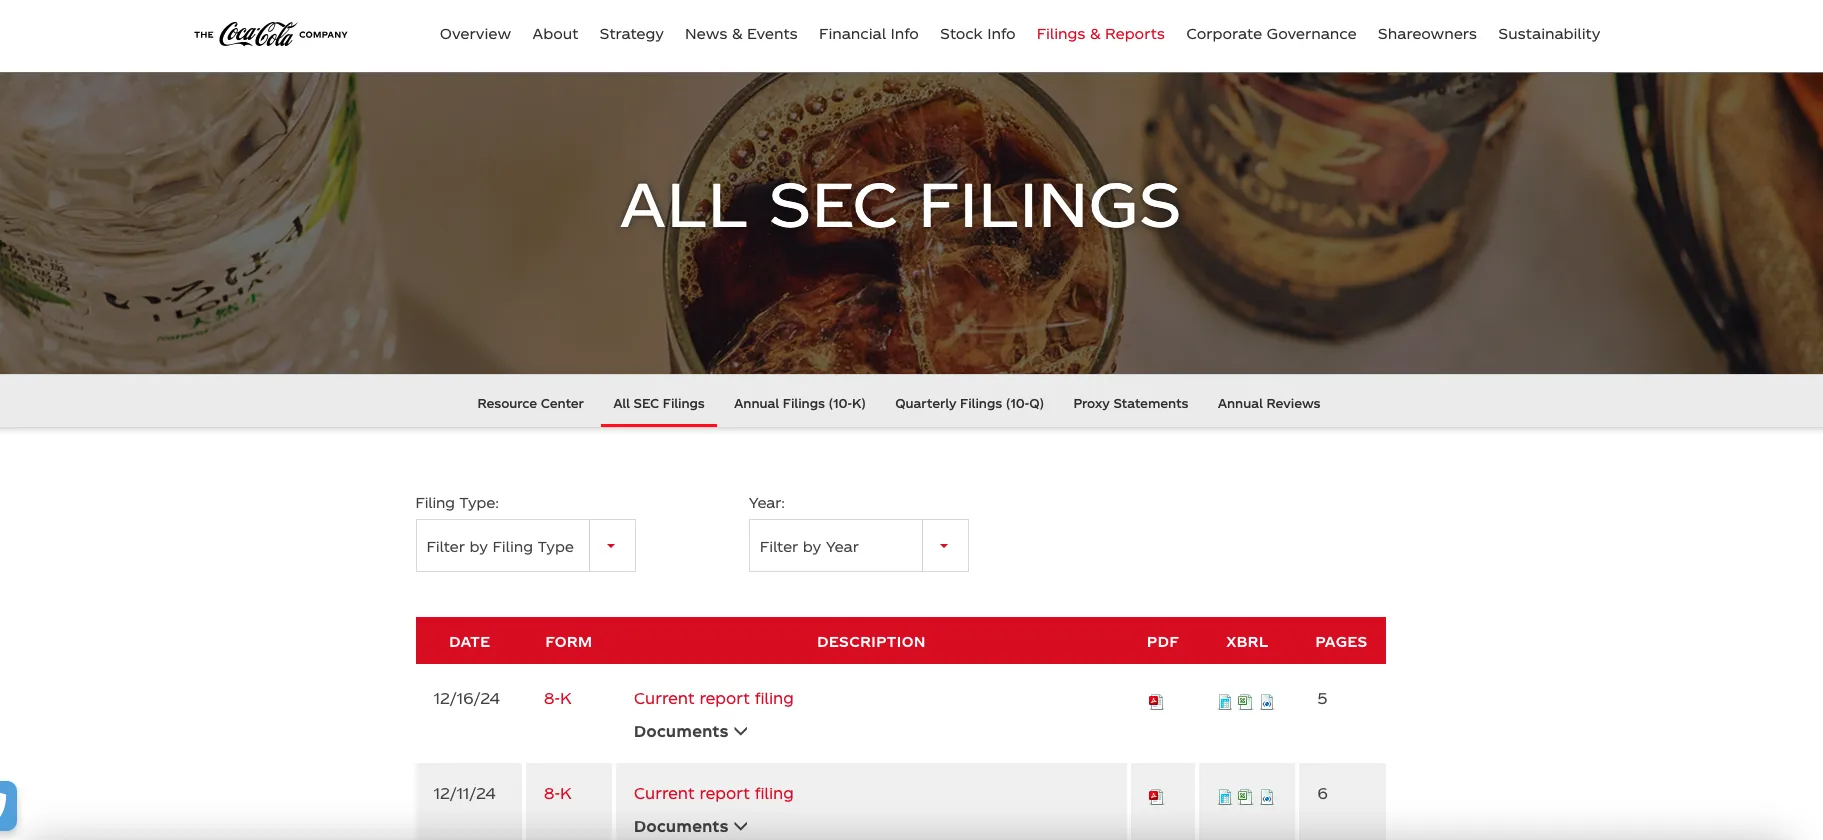Open the 8-K form link dated 12/16/24
The image size is (1823, 840).
(558, 699)
